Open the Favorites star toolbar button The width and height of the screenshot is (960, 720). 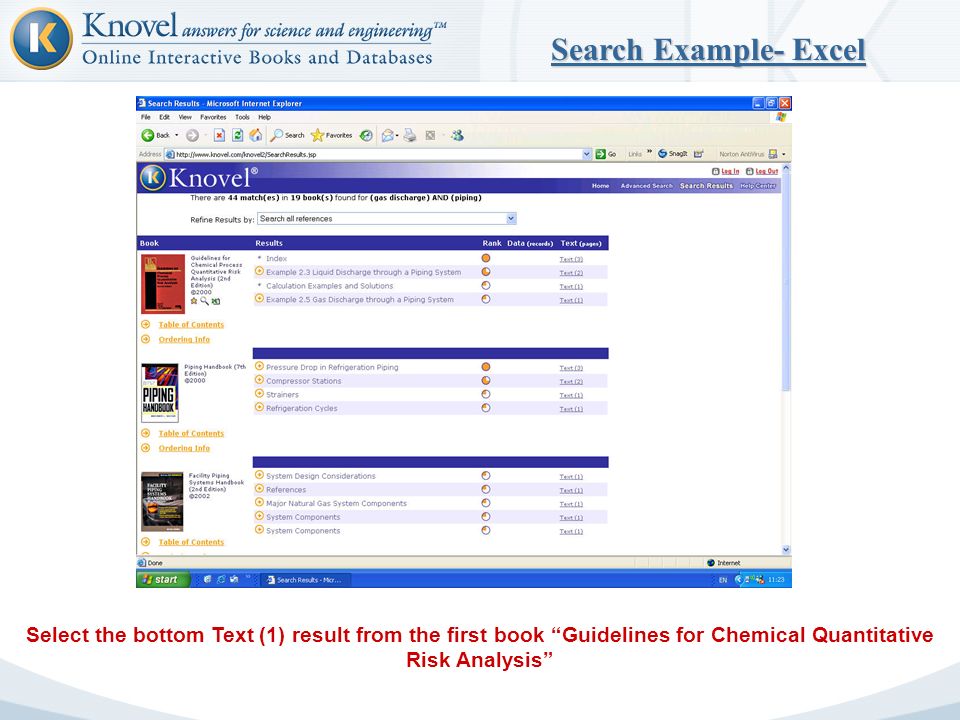pyautogui.click(x=331, y=135)
